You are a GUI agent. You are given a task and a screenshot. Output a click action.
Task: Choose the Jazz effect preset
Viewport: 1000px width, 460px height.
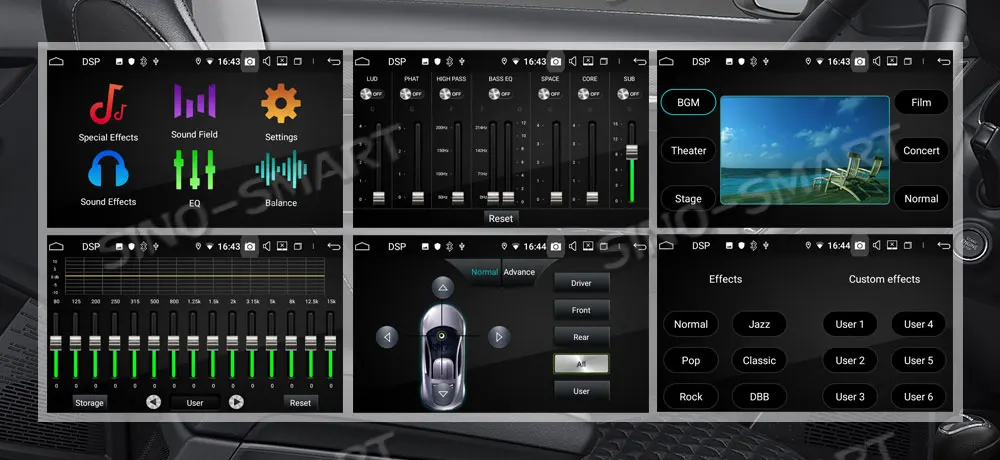coord(759,324)
